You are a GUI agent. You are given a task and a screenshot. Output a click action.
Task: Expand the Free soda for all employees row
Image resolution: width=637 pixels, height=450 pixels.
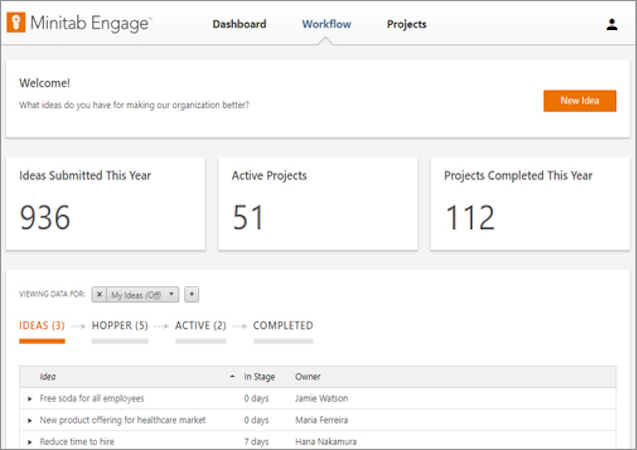point(30,398)
